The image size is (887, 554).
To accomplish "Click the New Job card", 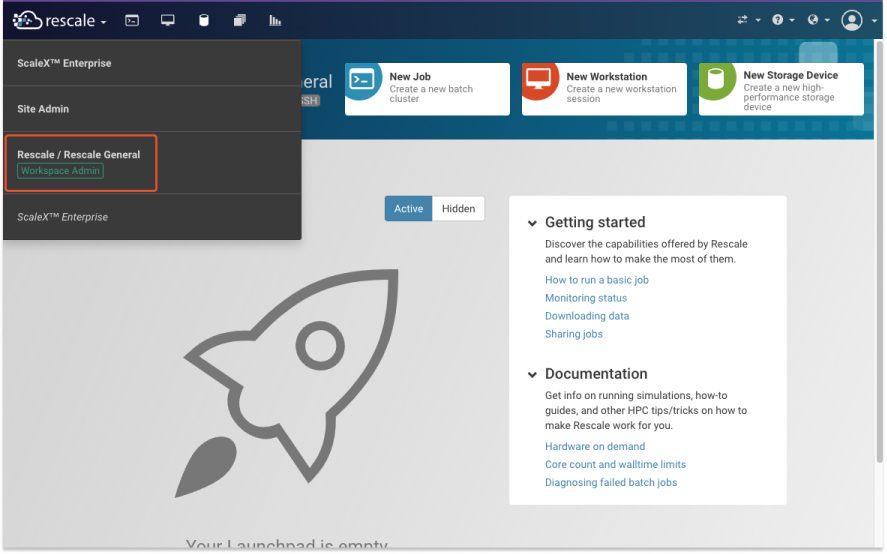I will click(x=427, y=89).
